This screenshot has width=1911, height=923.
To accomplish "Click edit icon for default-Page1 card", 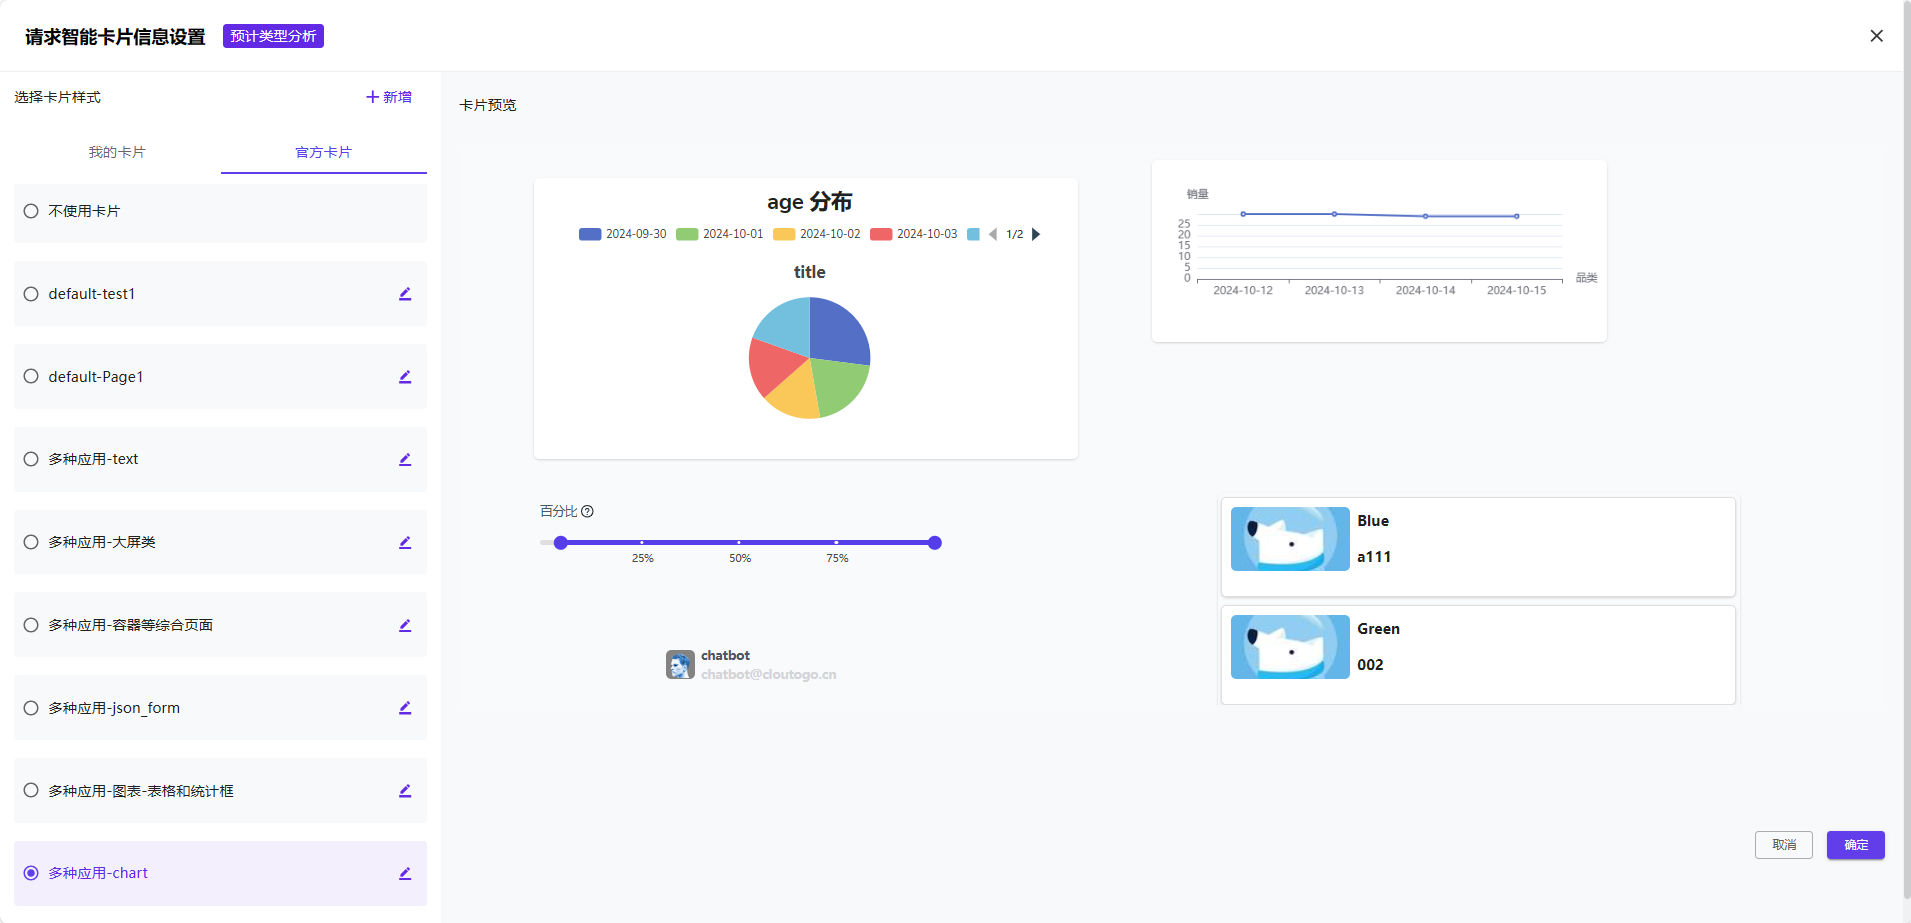I will (405, 377).
